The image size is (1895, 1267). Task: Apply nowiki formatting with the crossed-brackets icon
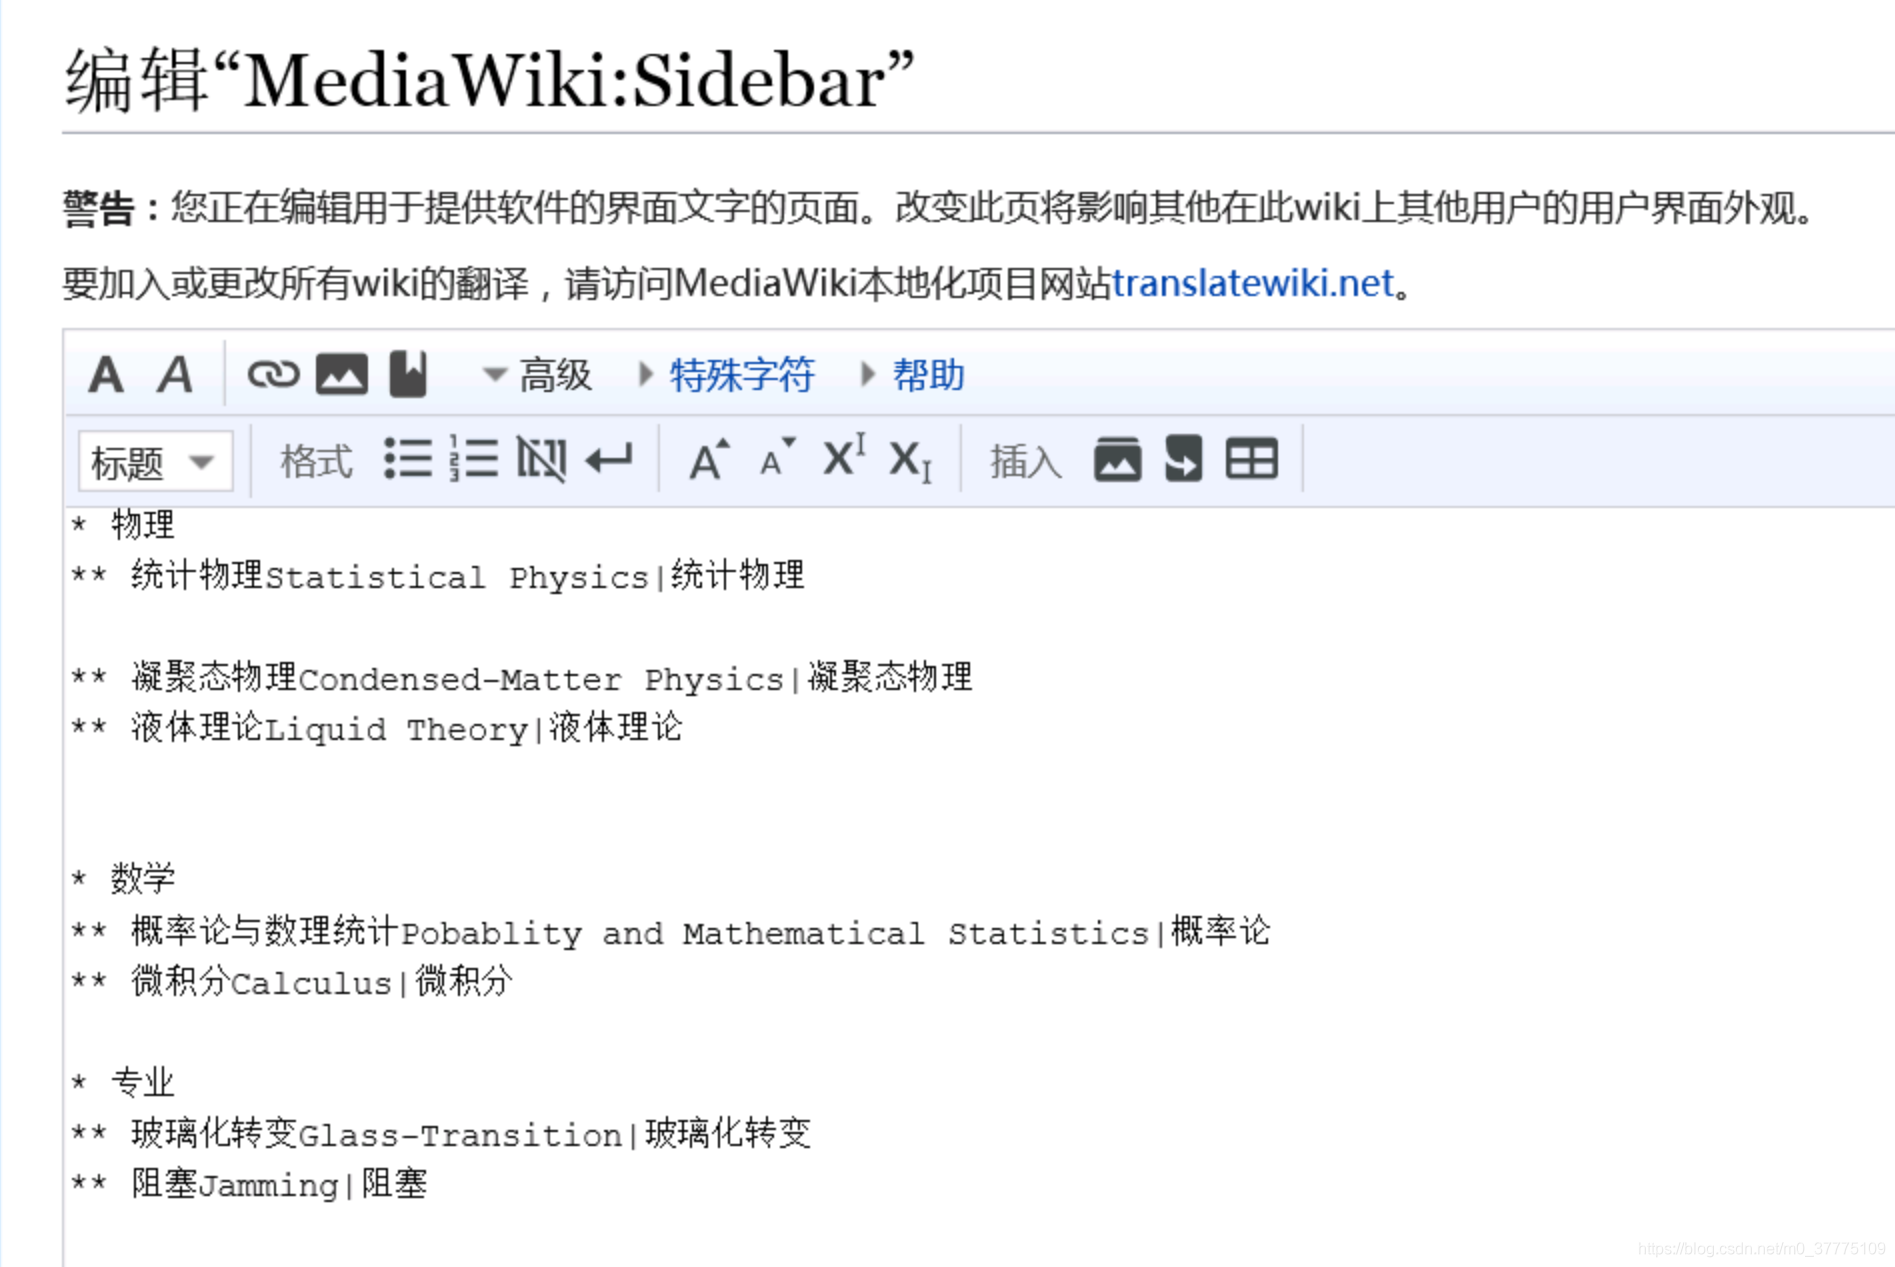coord(541,460)
